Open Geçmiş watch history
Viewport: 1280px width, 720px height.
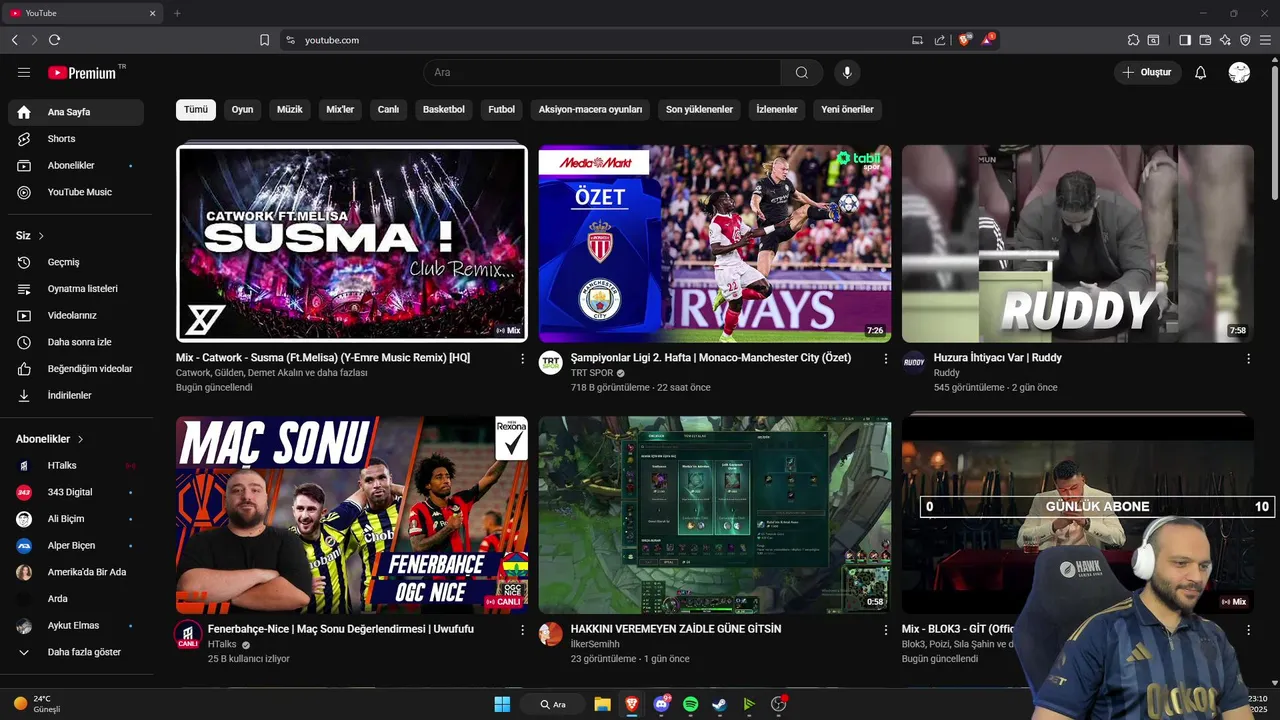coord(76,262)
